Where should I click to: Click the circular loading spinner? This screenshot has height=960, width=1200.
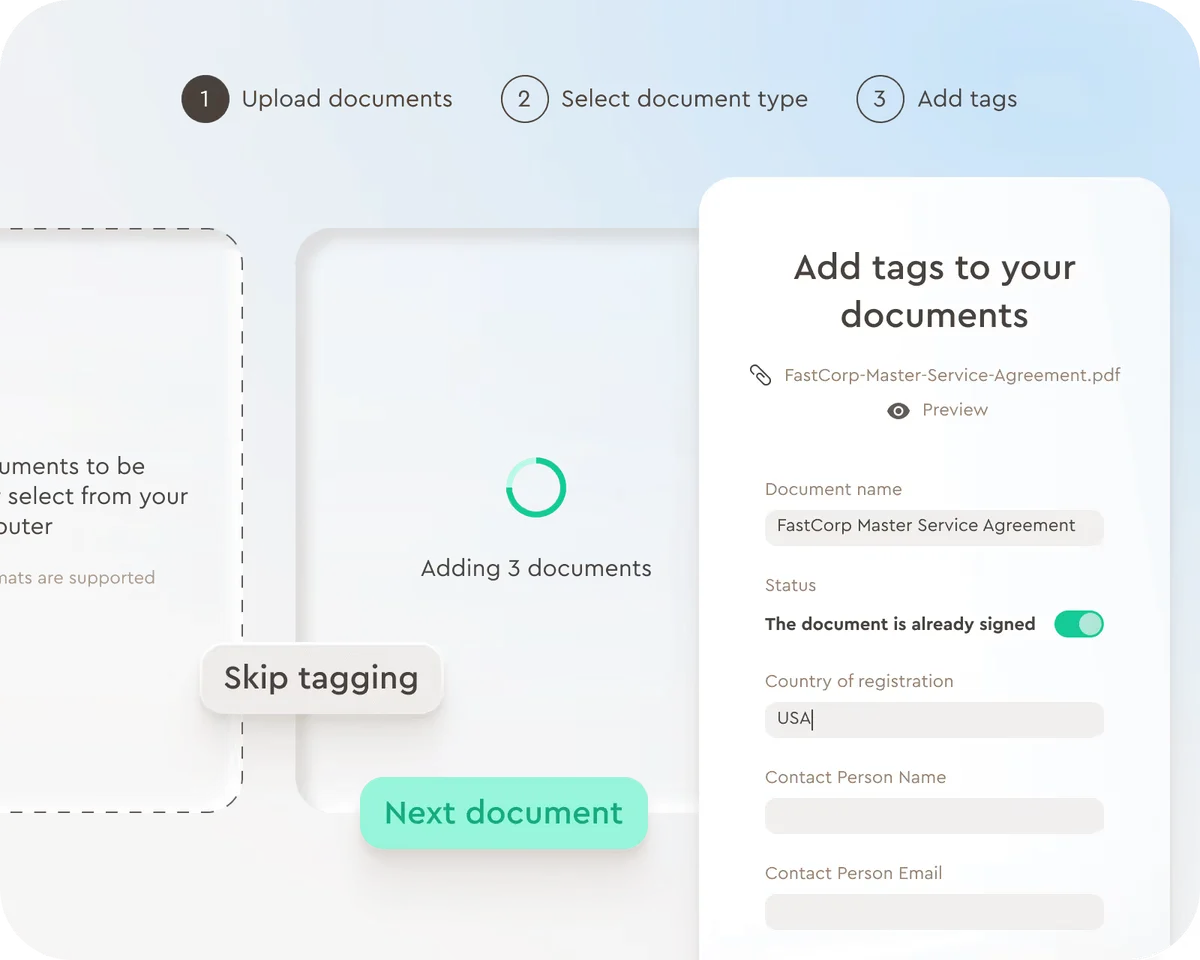536,487
